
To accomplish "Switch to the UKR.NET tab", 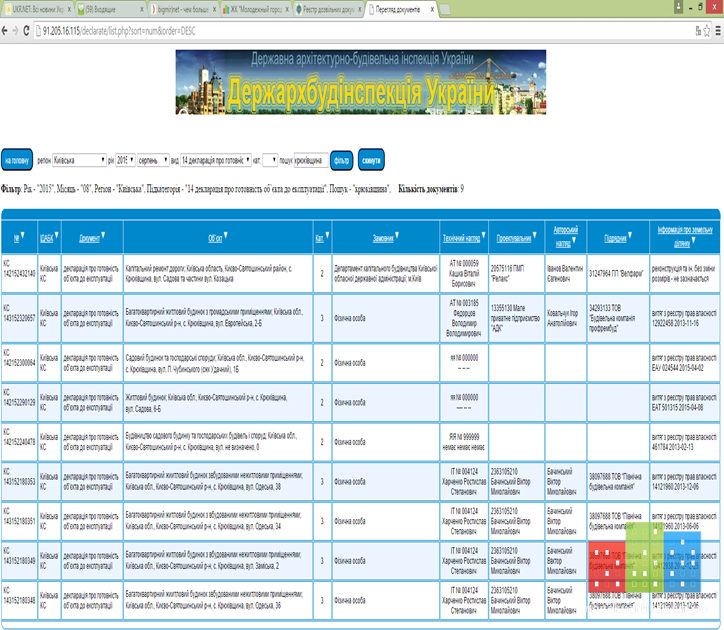I will click(38, 9).
